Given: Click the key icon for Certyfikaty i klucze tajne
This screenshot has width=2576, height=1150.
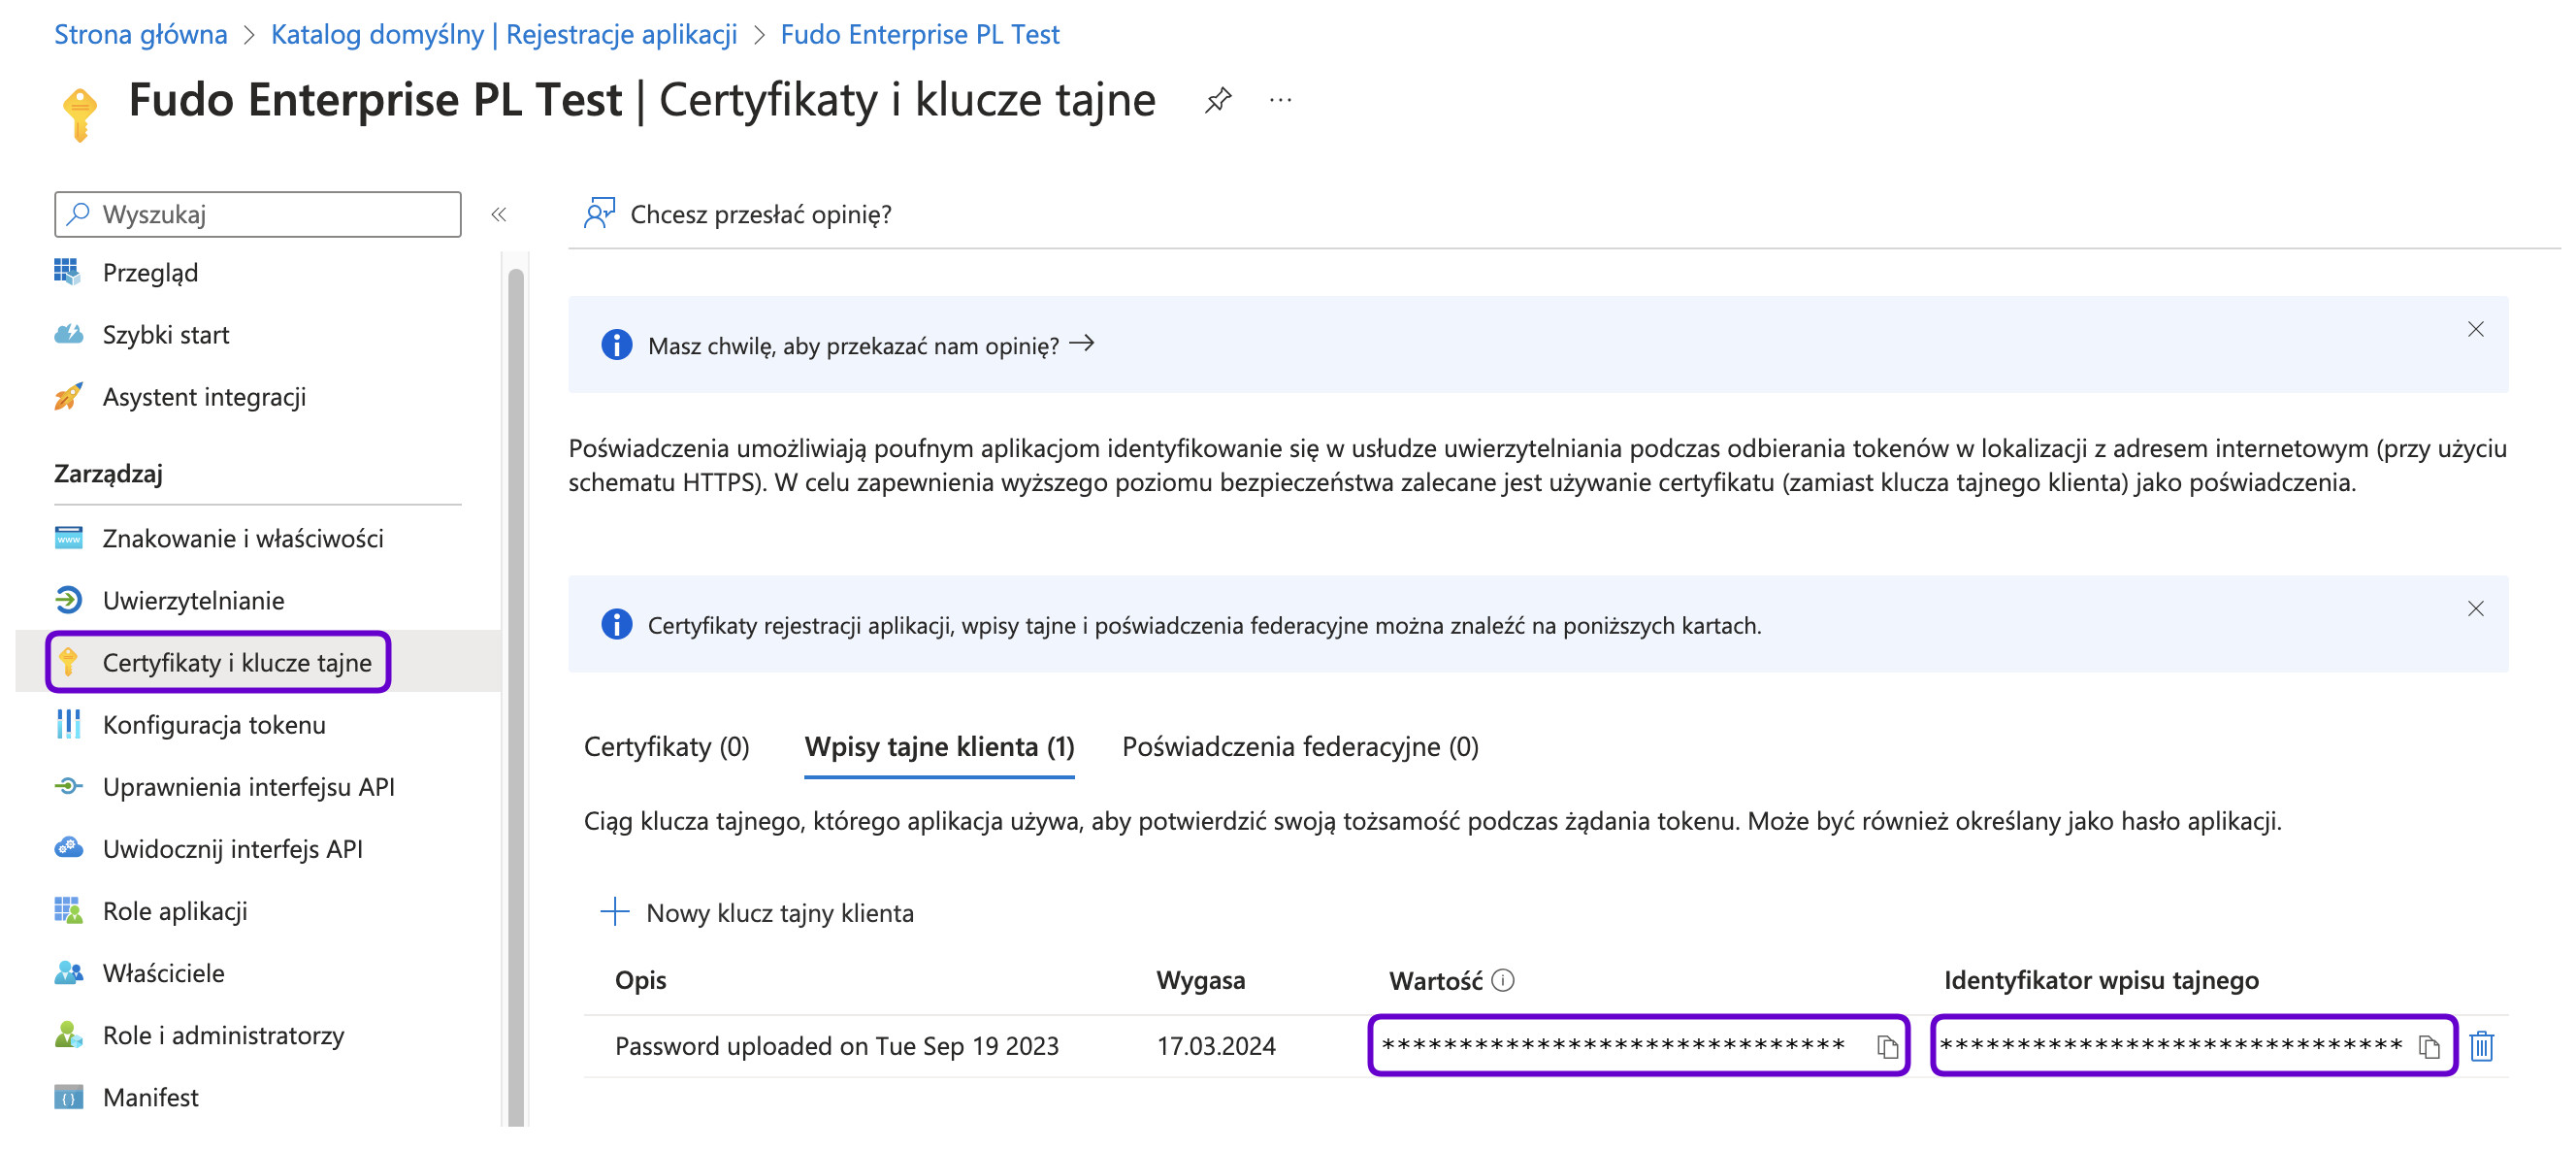Looking at the screenshot, I should tap(67, 662).
